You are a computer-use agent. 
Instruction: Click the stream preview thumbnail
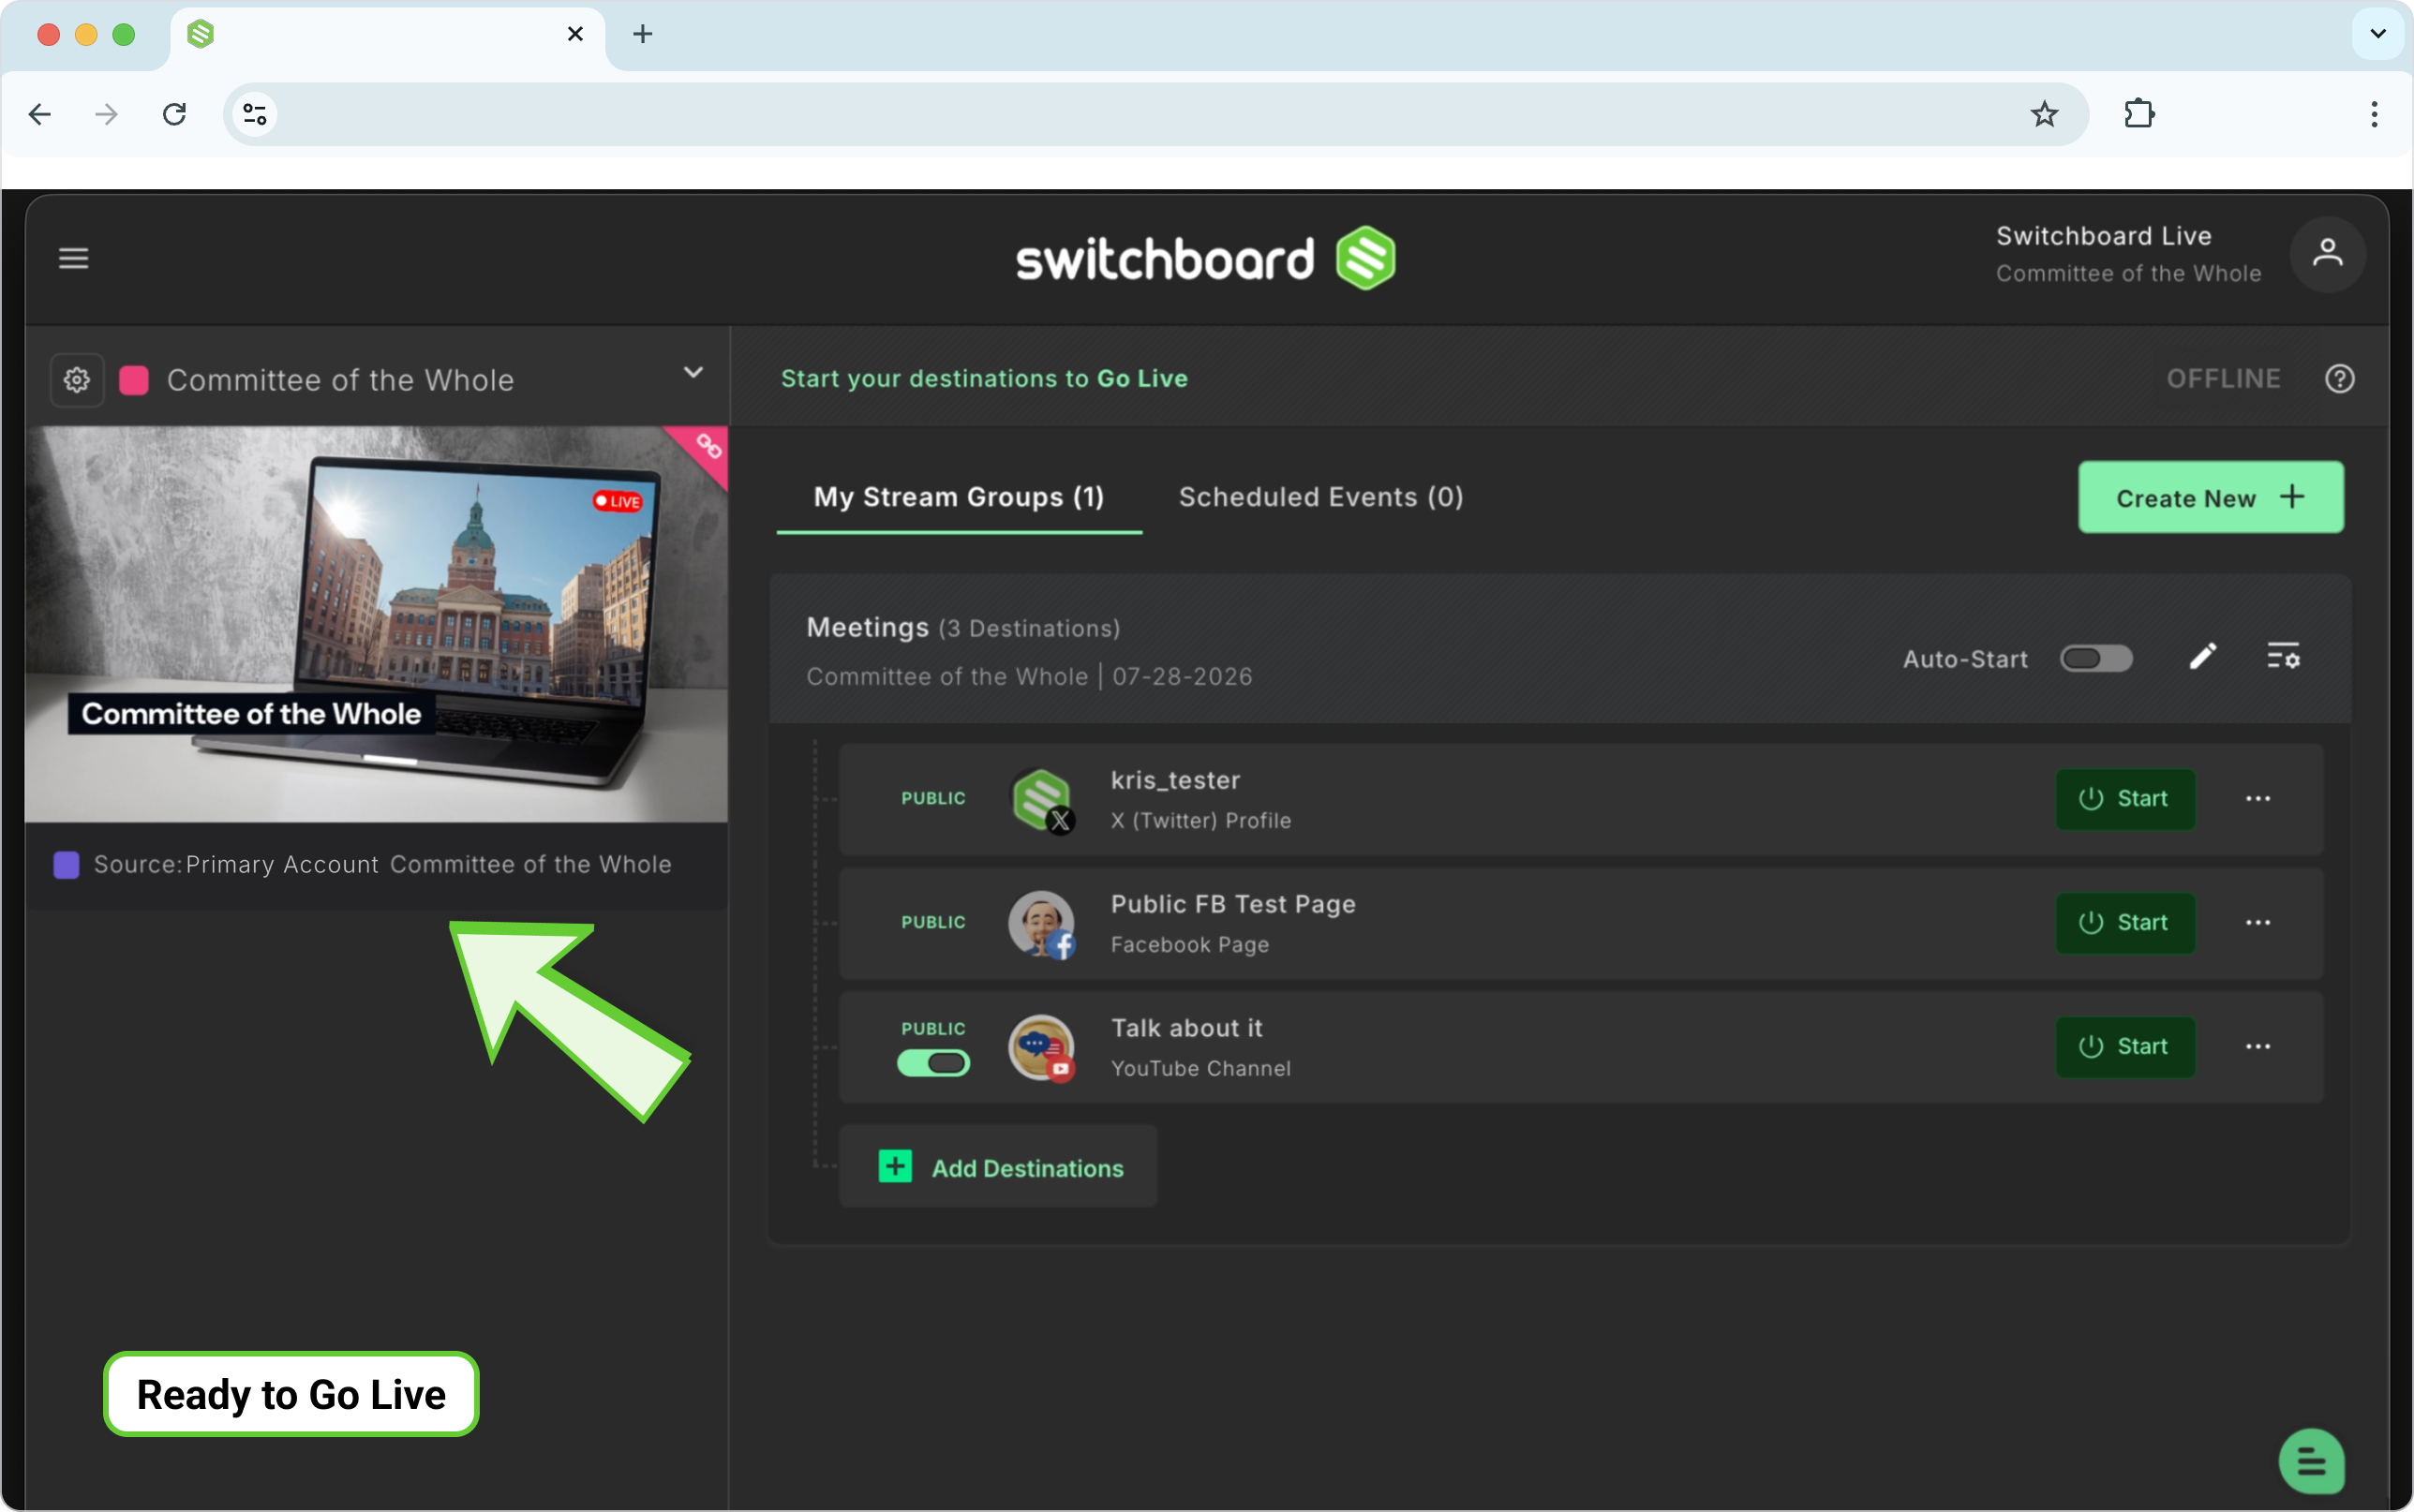(376, 625)
